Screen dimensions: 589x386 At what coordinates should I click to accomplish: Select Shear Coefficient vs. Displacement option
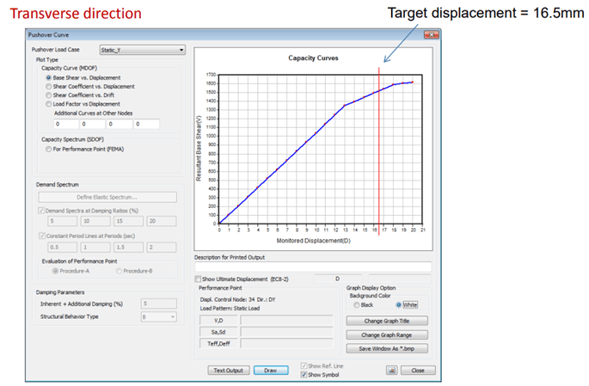48,86
